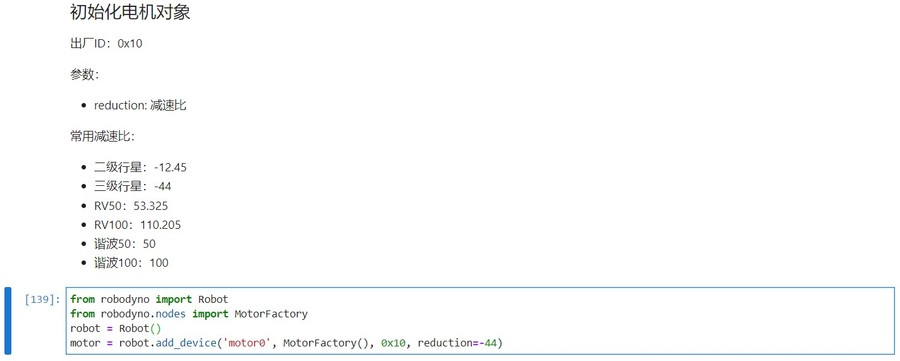
Task: Click the robot.add_device code line
Action: pyautogui.click(x=286, y=343)
